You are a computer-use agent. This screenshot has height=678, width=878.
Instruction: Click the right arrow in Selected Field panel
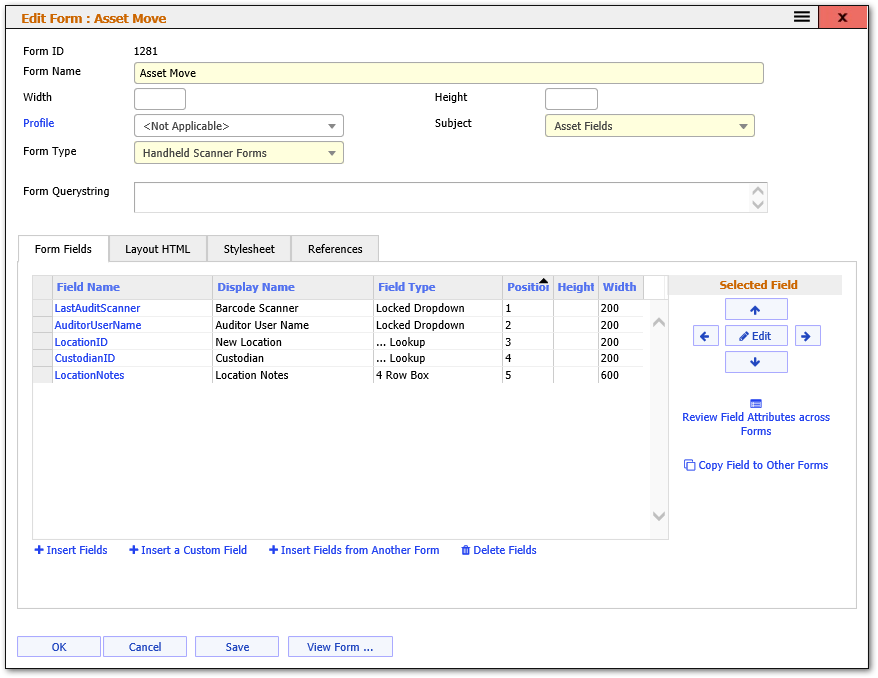pyautogui.click(x=807, y=335)
